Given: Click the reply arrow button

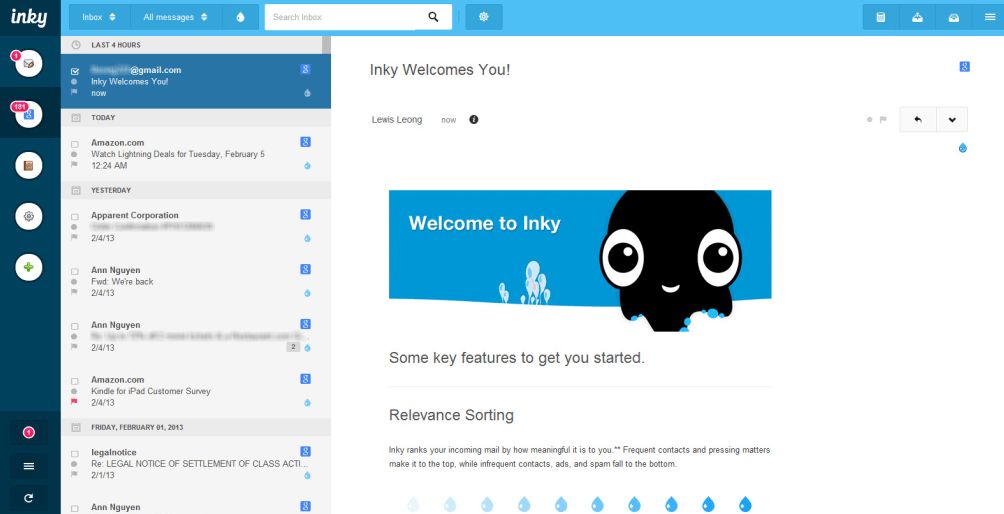Looking at the screenshot, I should click(917, 119).
